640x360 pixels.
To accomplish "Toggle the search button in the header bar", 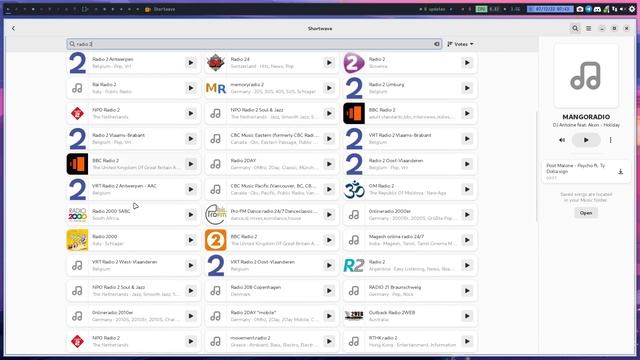I will point(575,29).
